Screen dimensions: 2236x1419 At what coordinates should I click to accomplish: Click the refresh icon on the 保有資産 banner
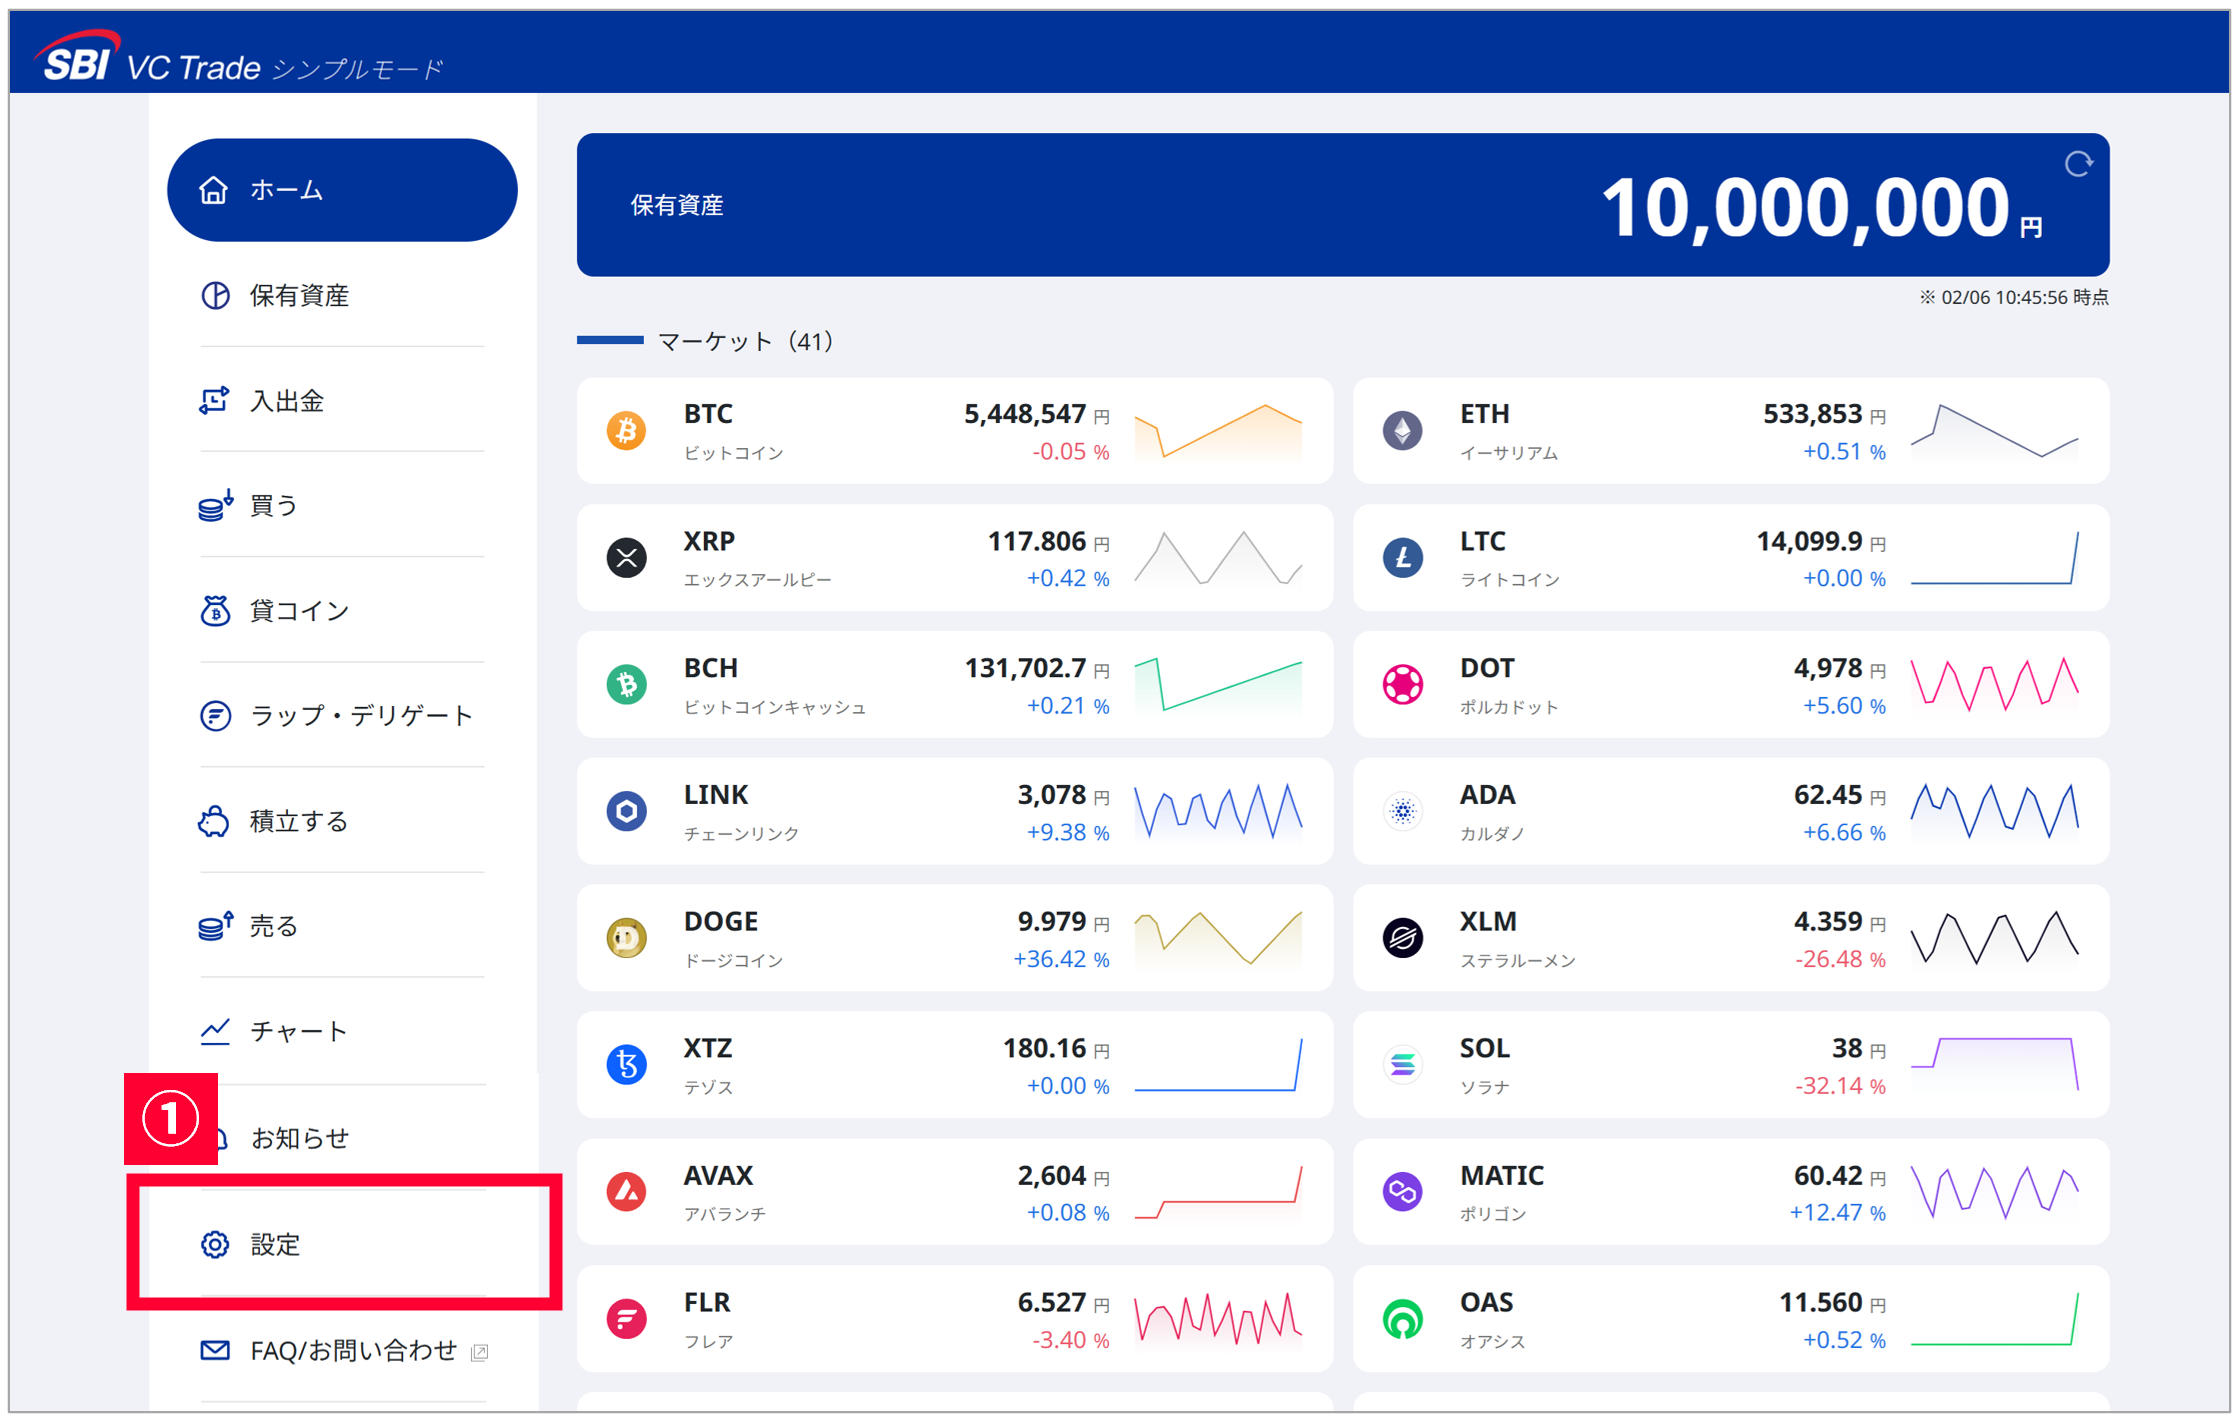(x=2077, y=164)
